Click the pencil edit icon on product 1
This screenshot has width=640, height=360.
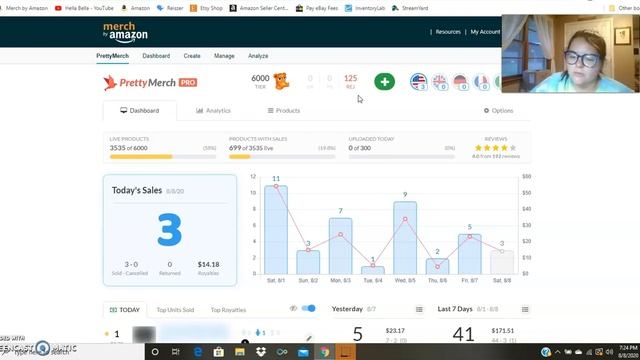309,338
